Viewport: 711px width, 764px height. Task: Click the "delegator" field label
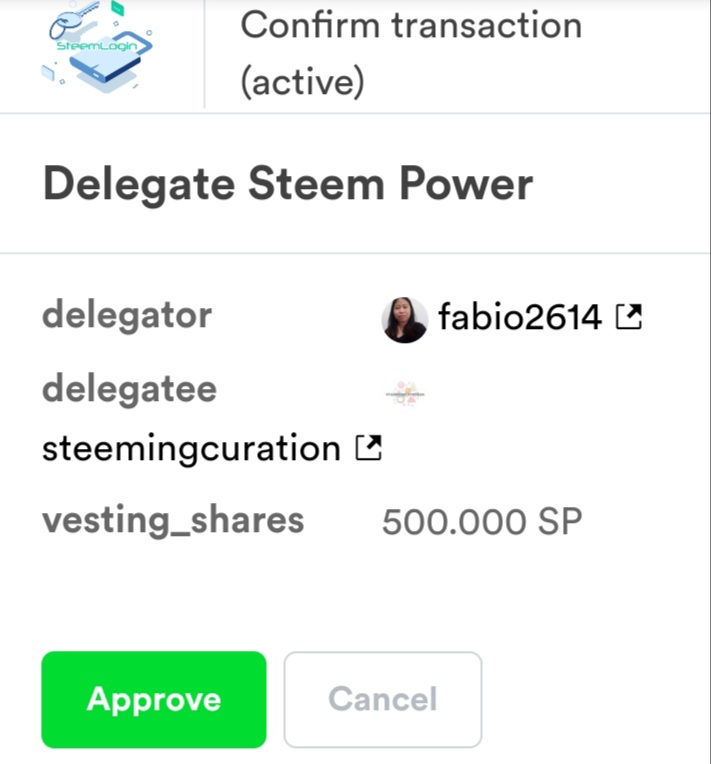[x=126, y=316]
